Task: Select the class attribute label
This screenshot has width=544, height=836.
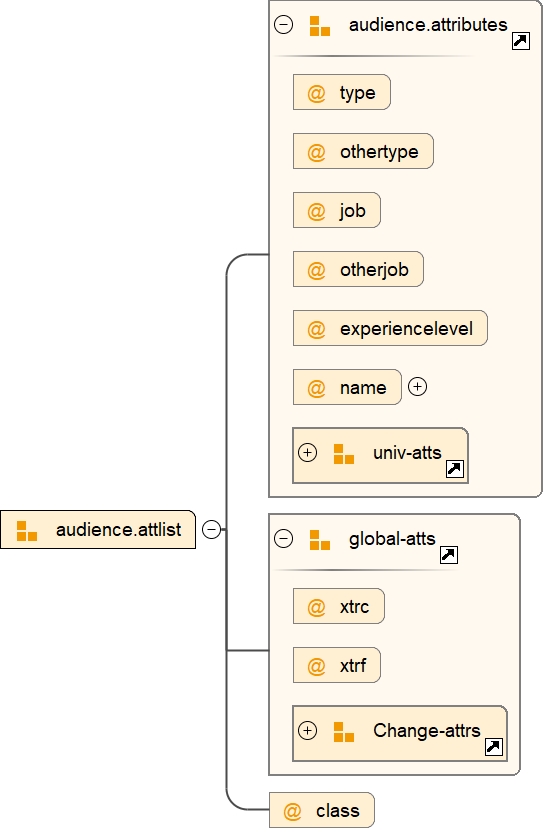Action: [x=338, y=810]
